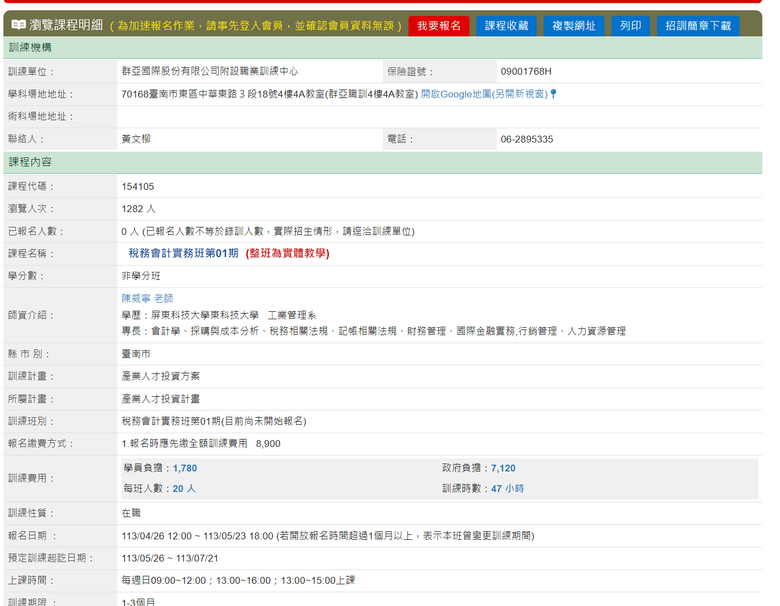Click the 訓練機構 section header
780x606 pixels.
click(30, 48)
